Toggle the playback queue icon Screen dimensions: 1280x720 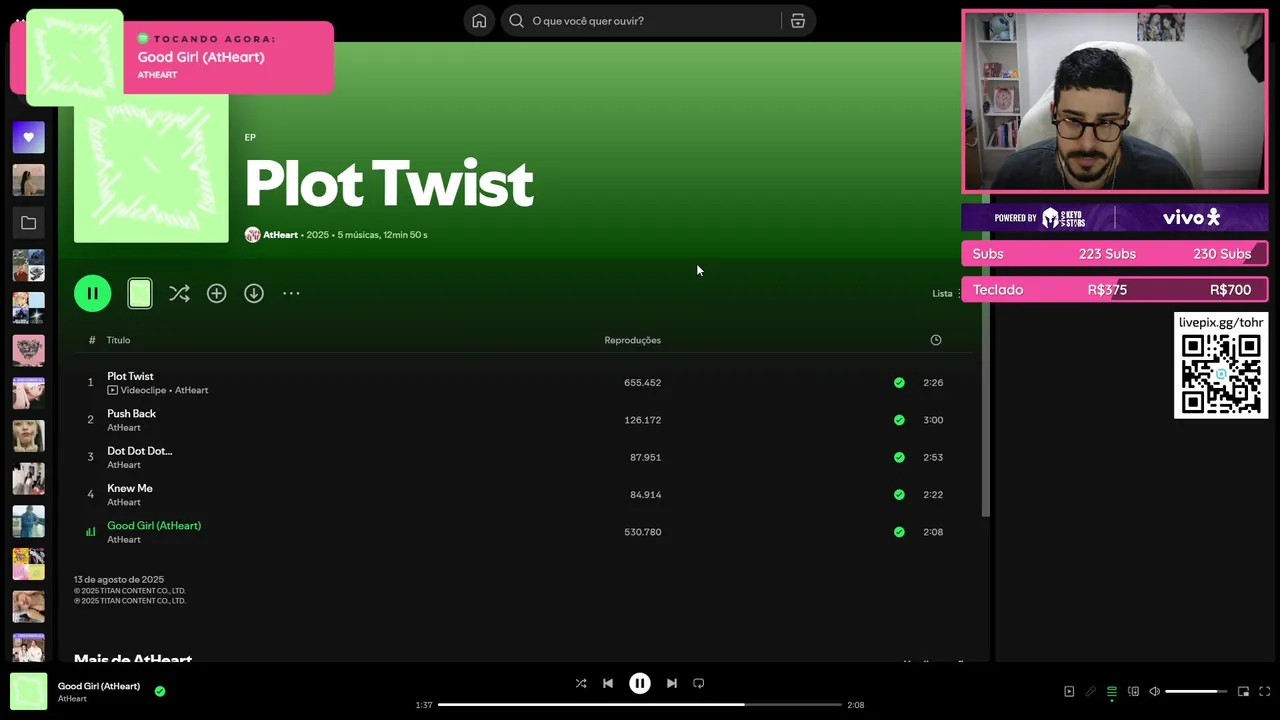[1111, 691]
